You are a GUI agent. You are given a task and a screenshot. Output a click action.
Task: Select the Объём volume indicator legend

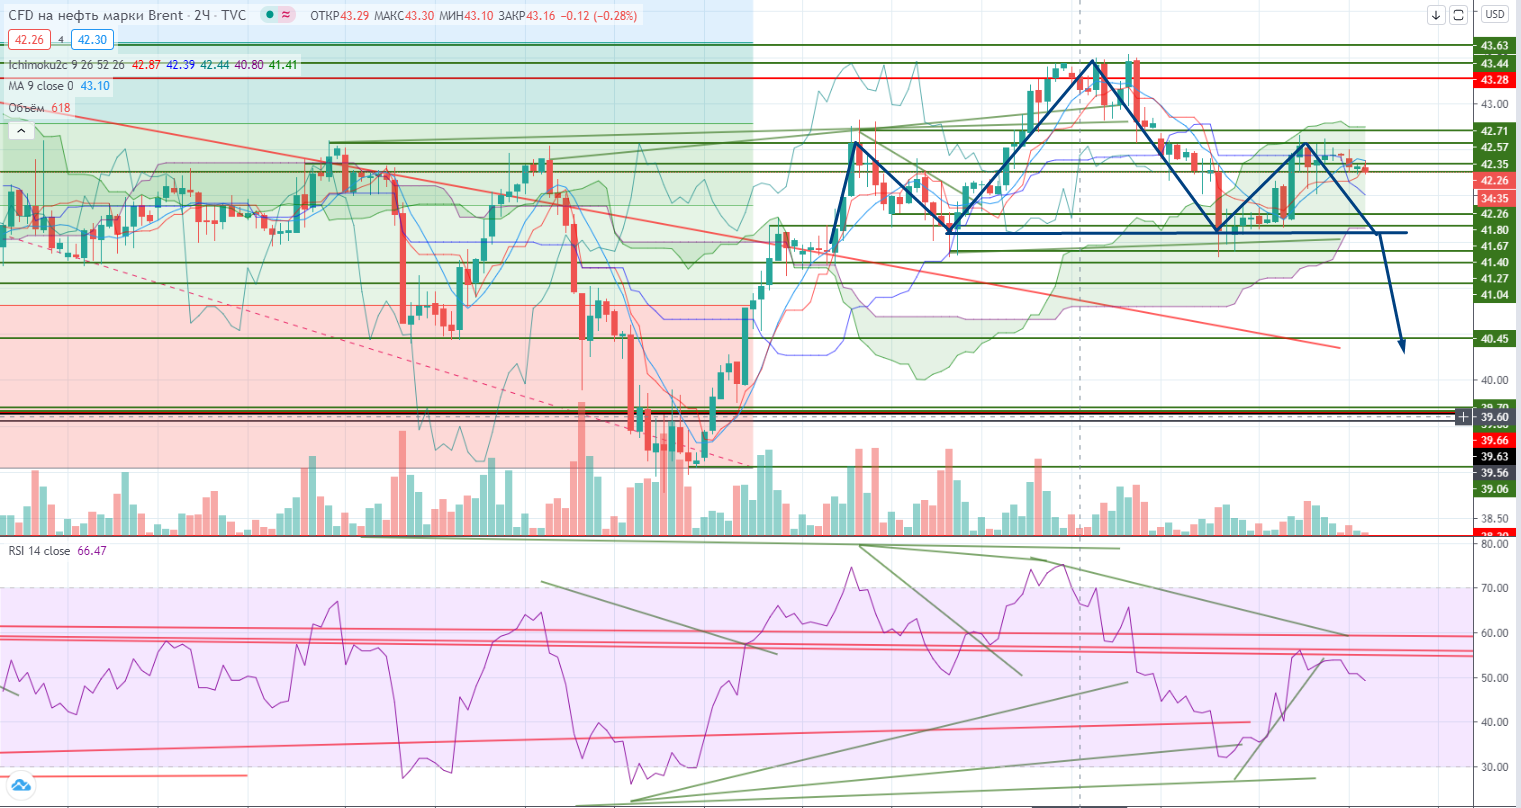(25, 108)
